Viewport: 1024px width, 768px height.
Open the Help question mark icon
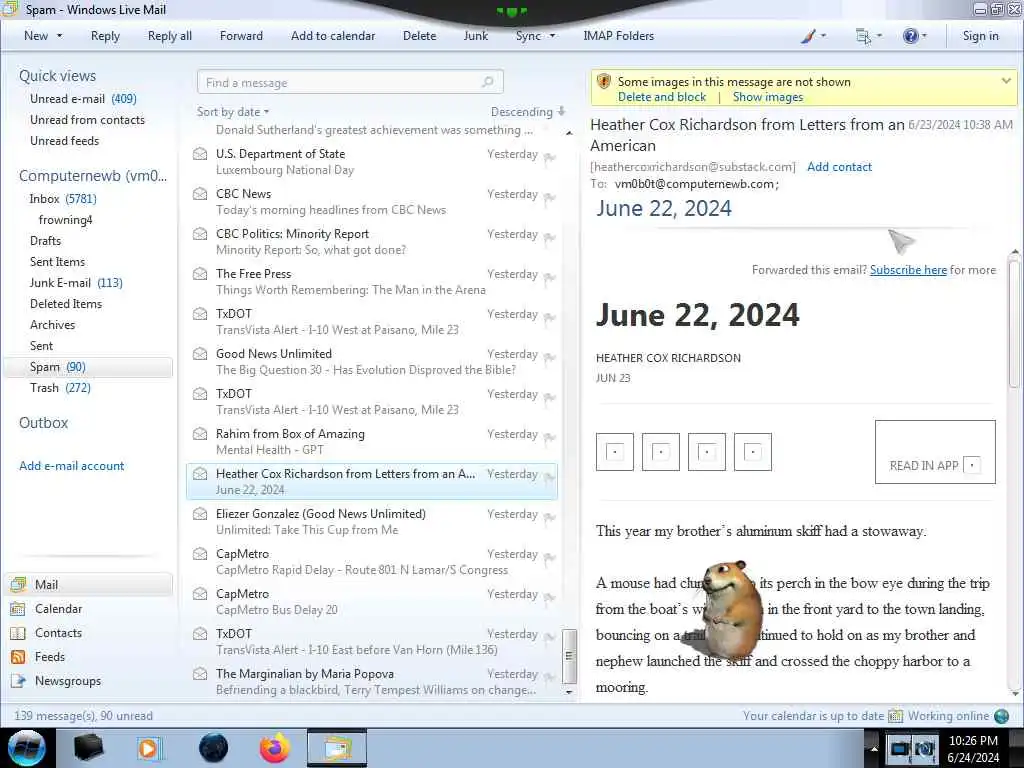click(x=910, y=36)
